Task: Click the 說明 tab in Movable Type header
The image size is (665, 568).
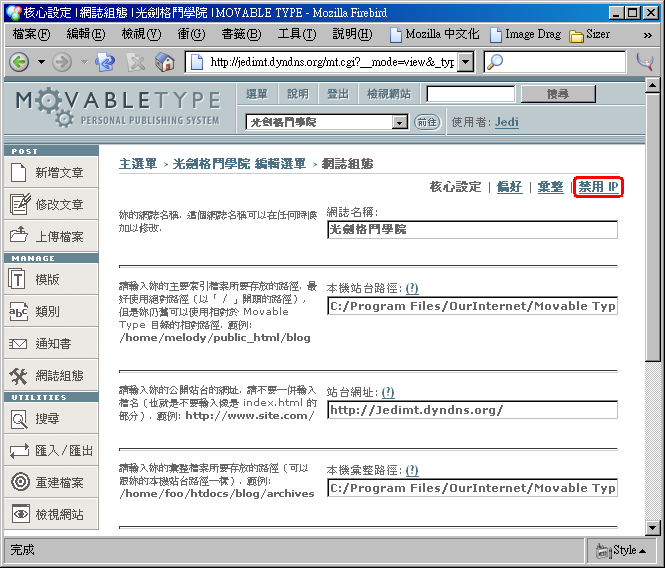Action: click(298, 94)
